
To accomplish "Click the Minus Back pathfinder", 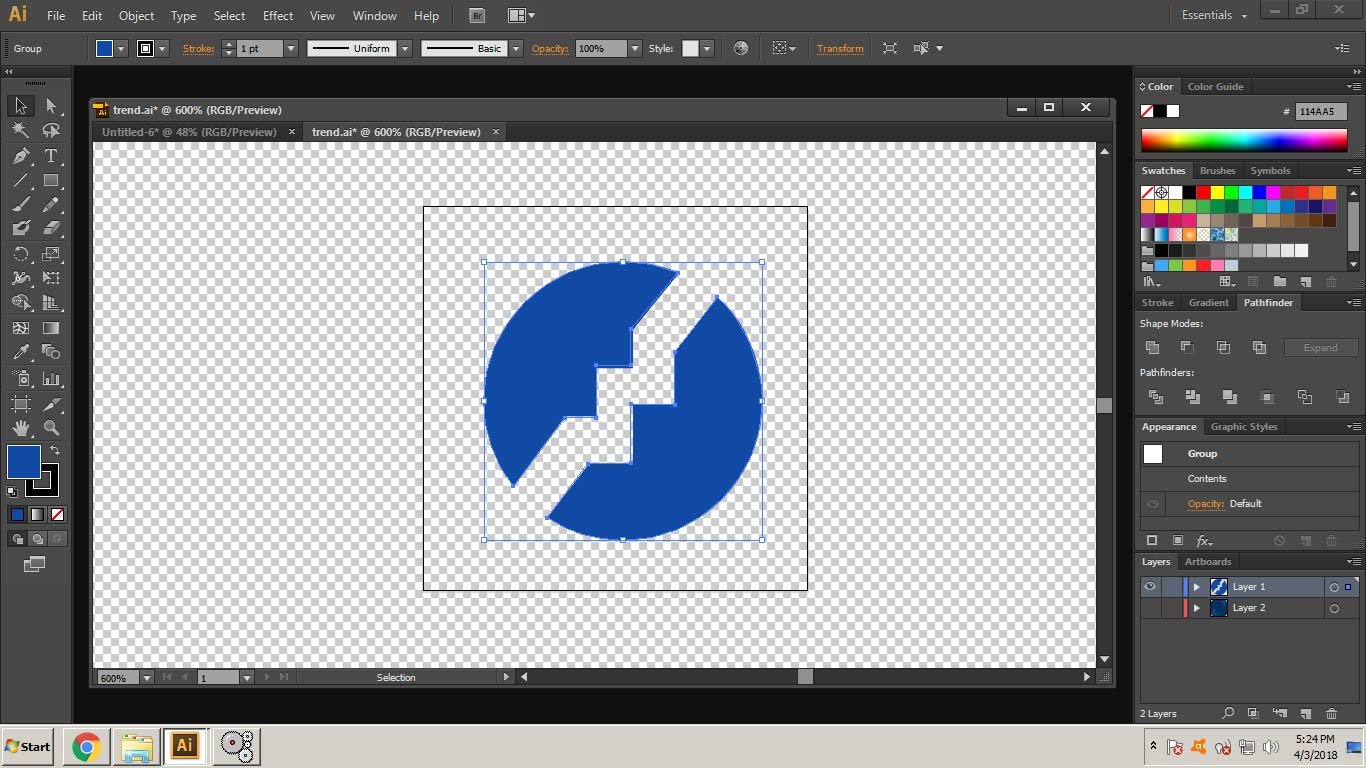I will coord(1340,397).
